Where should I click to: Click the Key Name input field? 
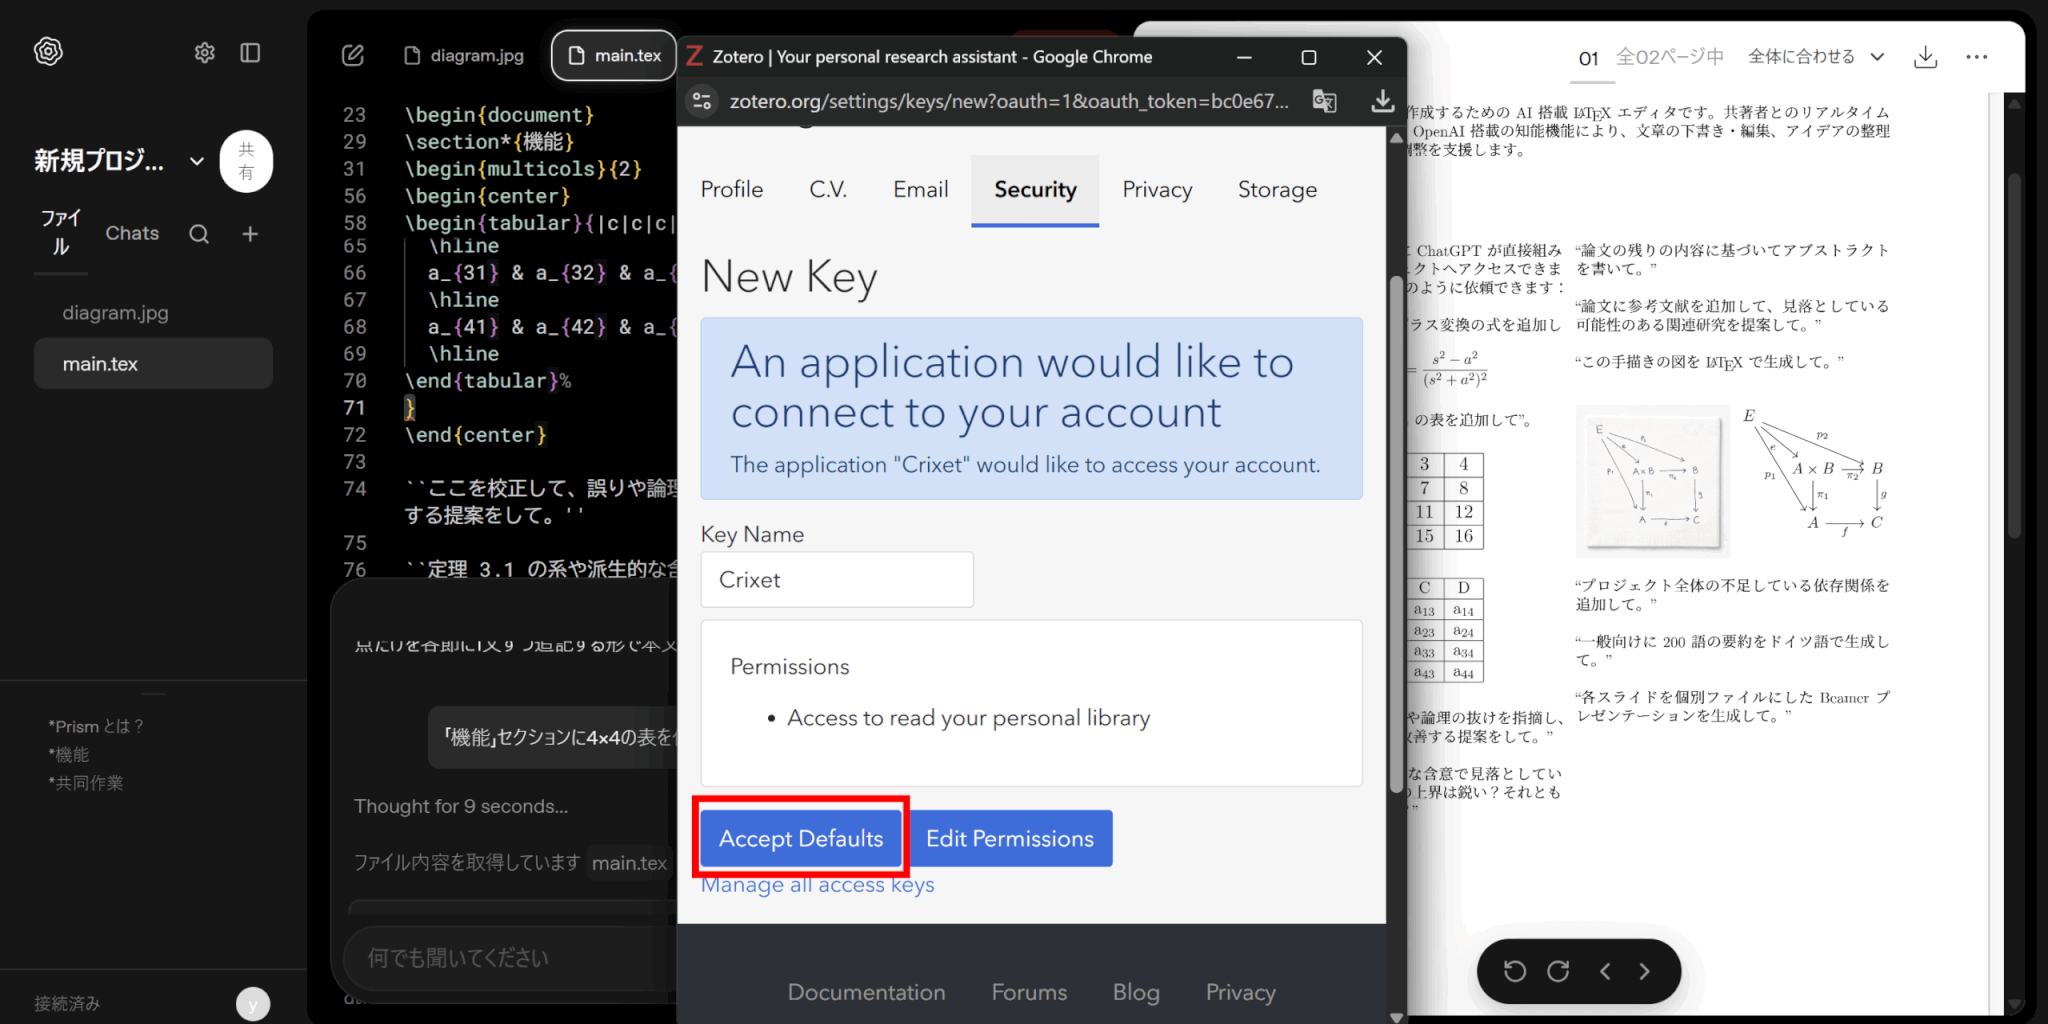pos(837,580)
